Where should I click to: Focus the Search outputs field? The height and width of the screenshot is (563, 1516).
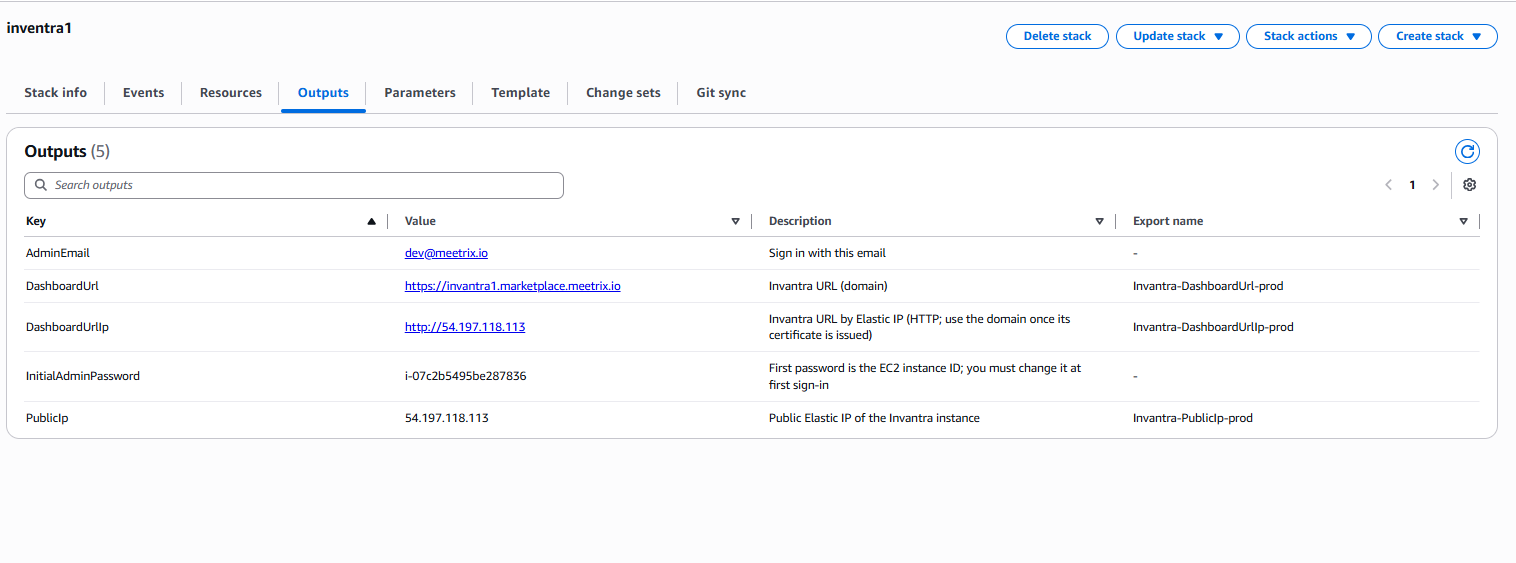pyautogui.click(x=294, y=185)
